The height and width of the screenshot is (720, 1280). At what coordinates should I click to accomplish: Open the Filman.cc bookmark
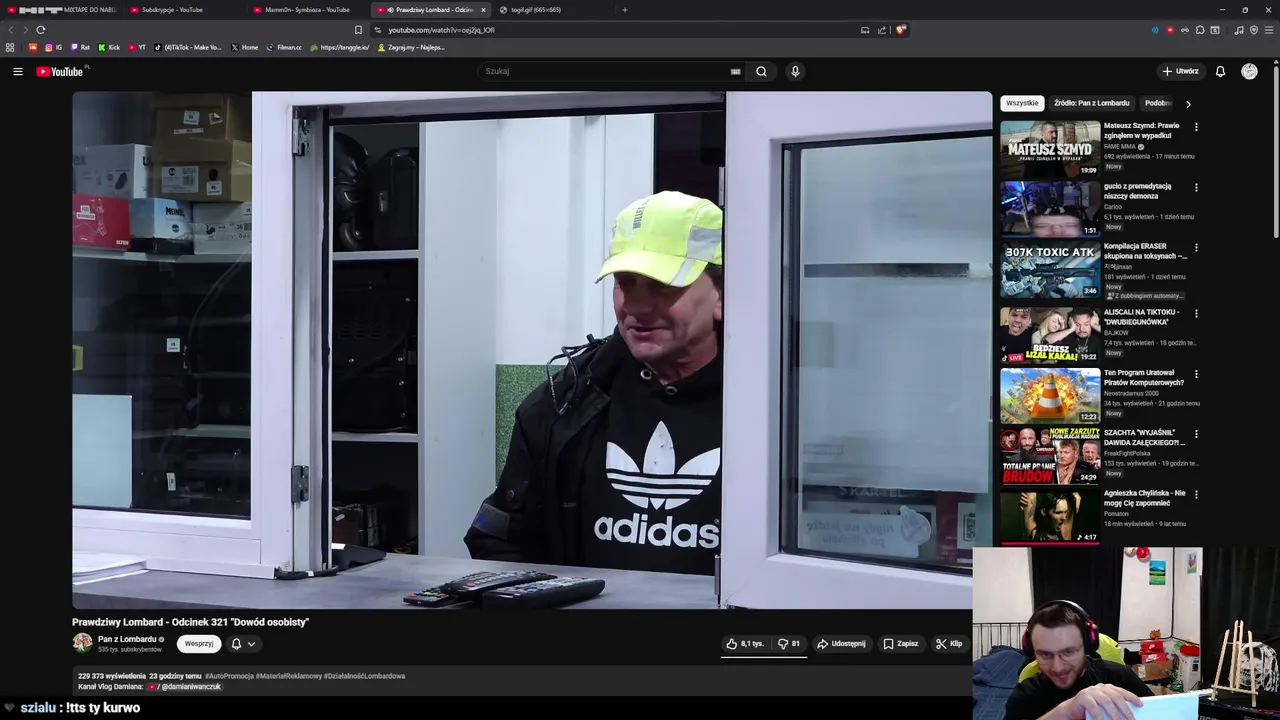[x=284, y=47]
